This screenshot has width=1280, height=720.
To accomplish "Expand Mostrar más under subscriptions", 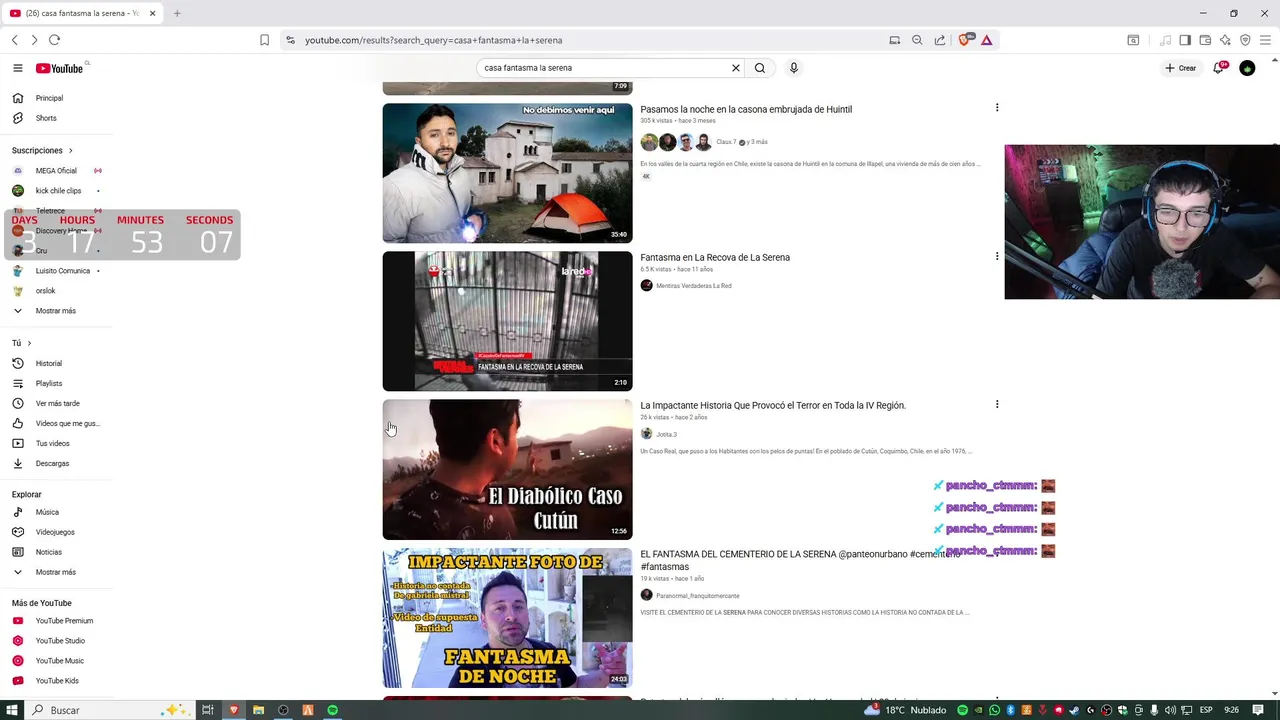I will 55,311.
